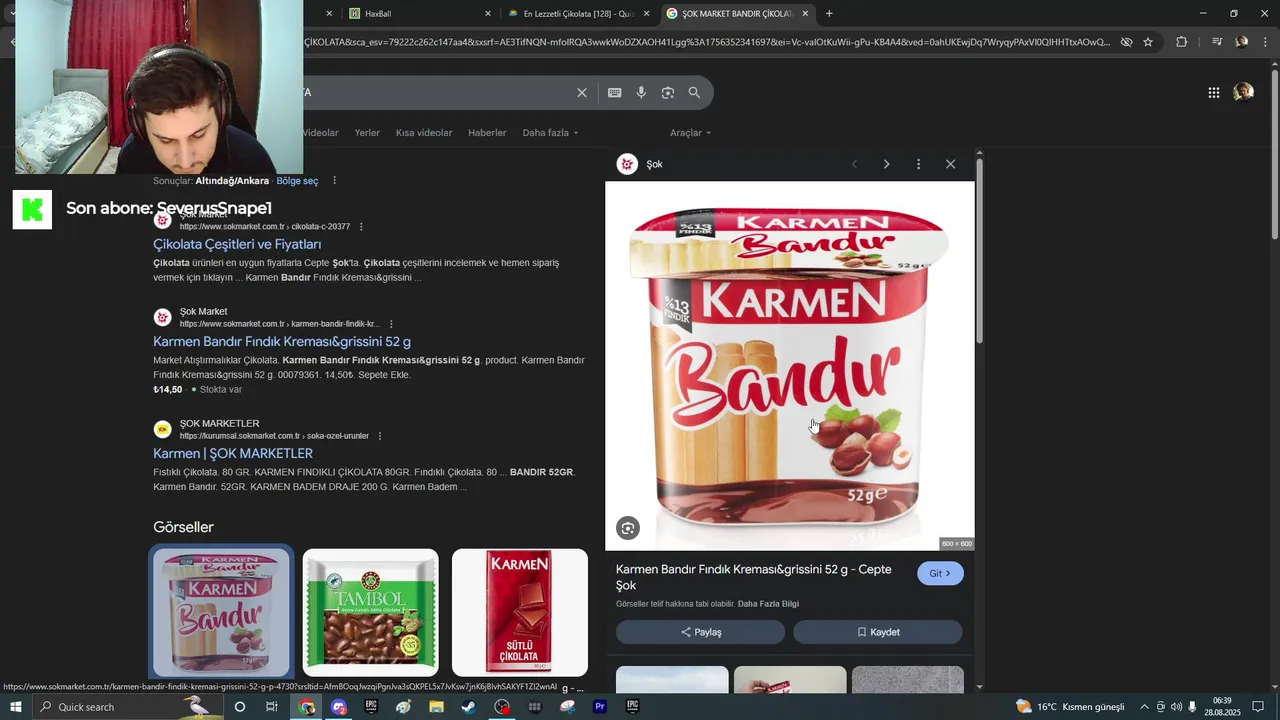
Task: Open Karmen | ŞOK MARKETLER result
Action: 233,453
